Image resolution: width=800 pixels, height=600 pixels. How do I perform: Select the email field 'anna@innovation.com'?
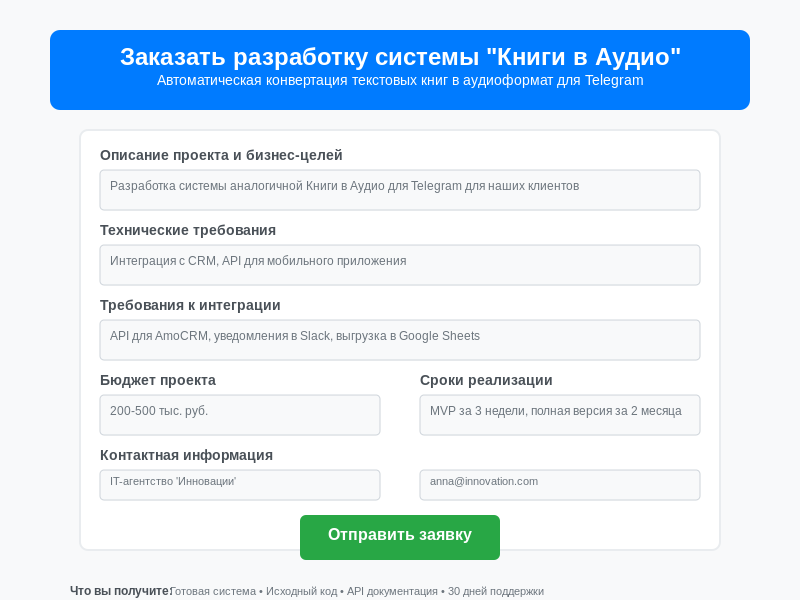560,484
